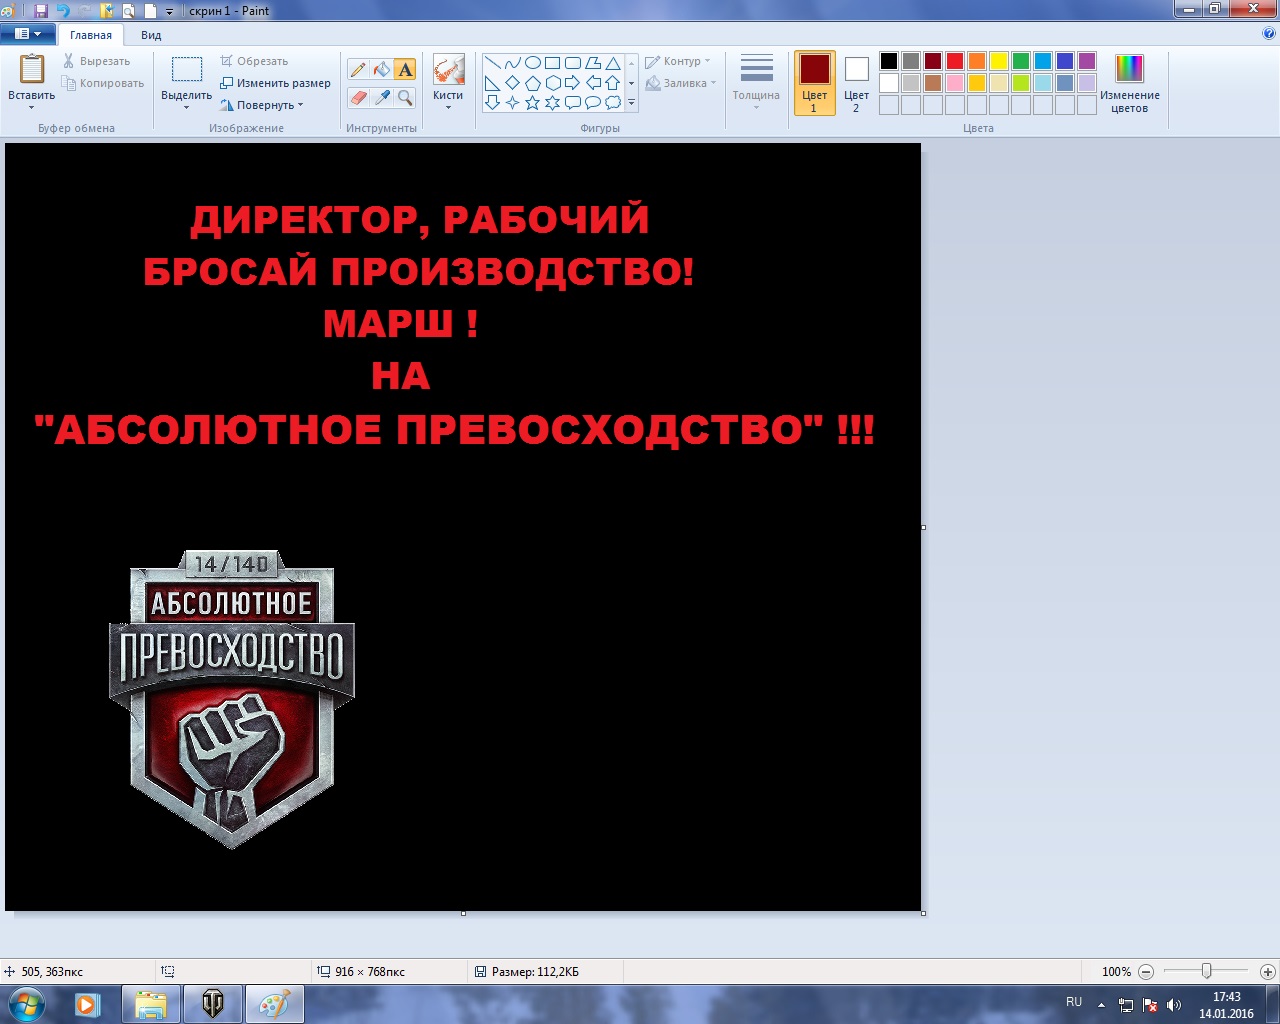Activate Цвет 1 foreground color
Viewport: 1280px width, 1024px height.
(x=814, y=83)
